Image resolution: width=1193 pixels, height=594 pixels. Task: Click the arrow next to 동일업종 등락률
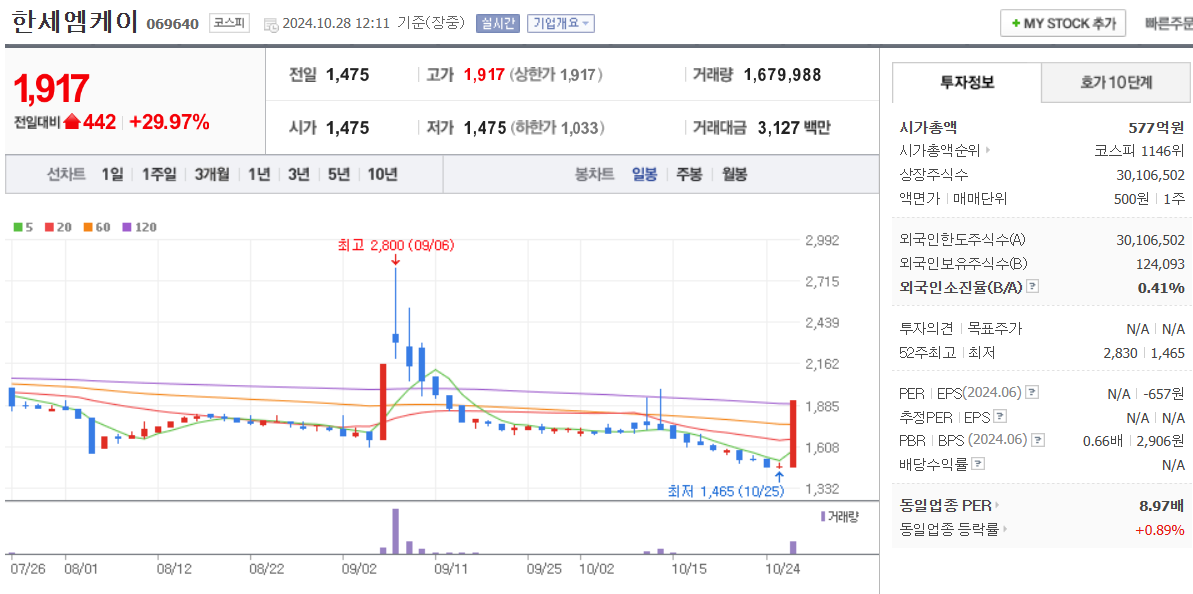point(1006,529)
